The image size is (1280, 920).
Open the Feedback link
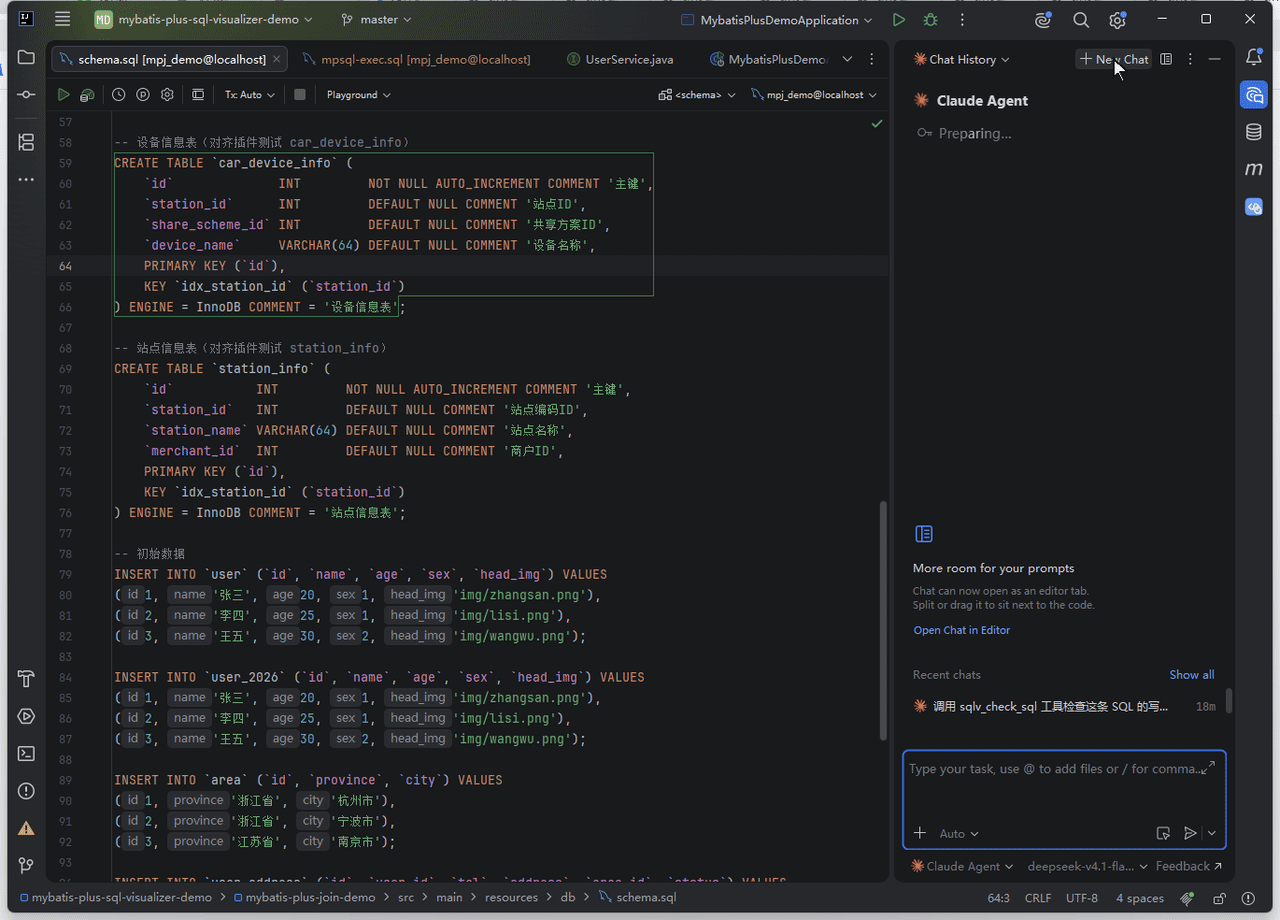click(x=1188, y=866)
